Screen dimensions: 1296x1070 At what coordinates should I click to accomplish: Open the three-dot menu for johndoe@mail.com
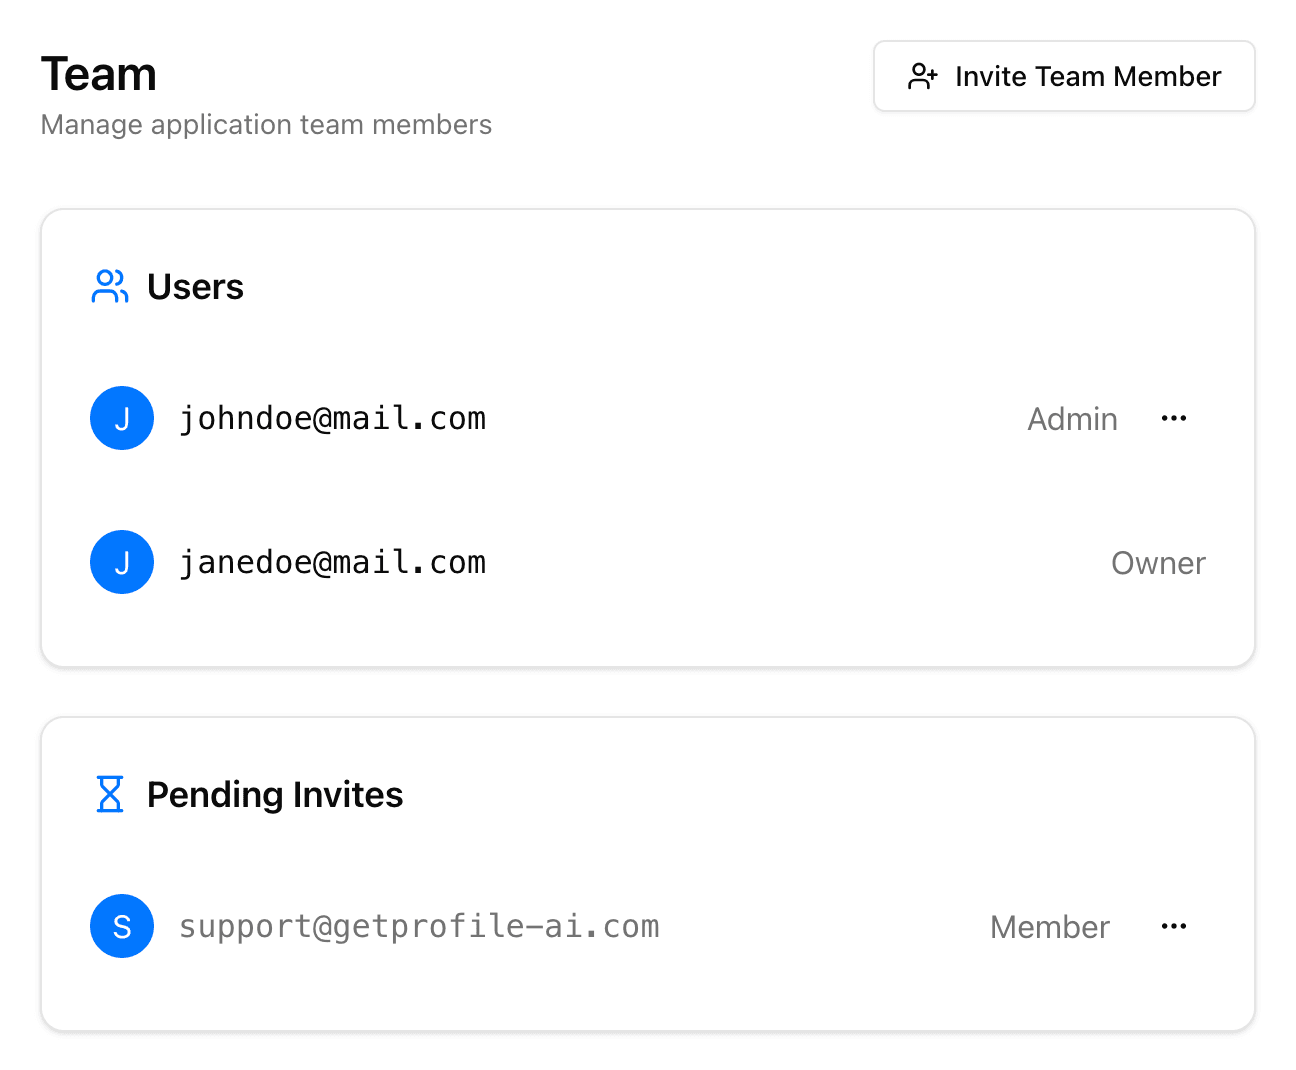[x=1174, y=418]
